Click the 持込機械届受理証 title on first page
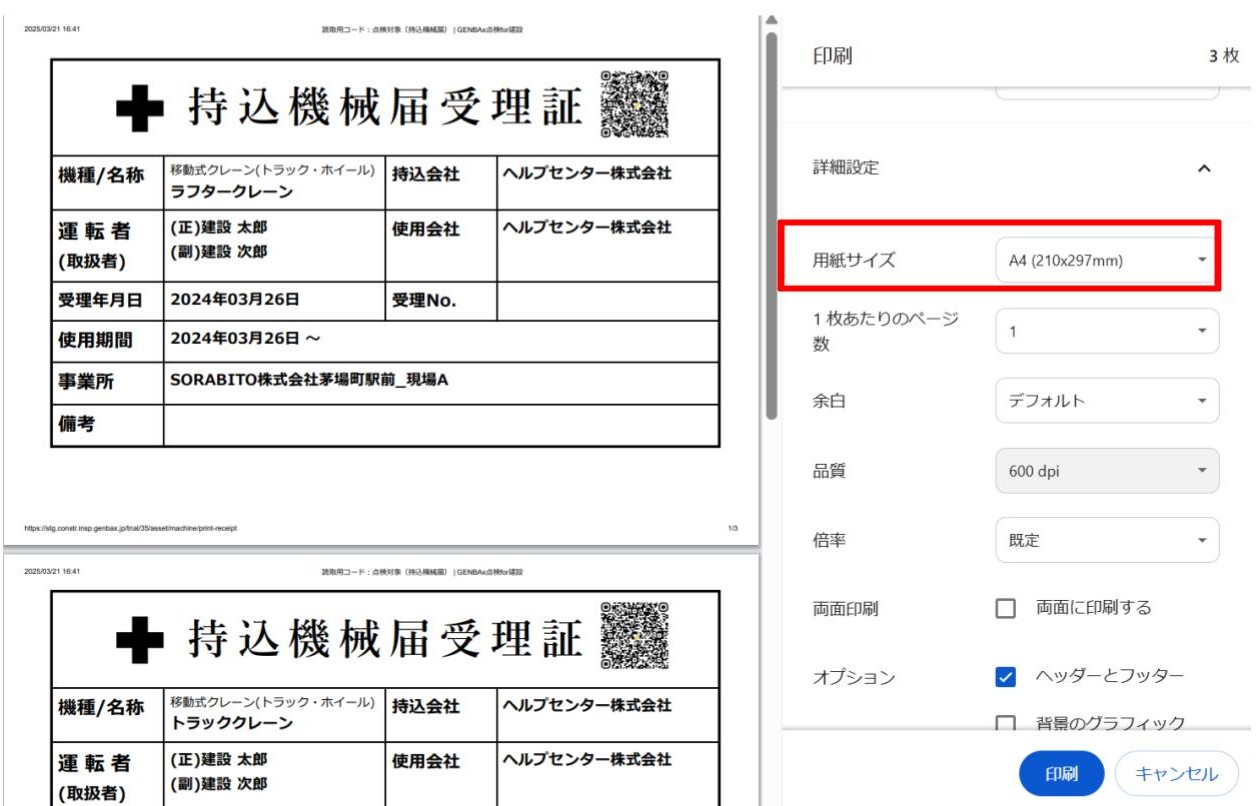Screen dimensions: 1258x806 pos(385,108)
